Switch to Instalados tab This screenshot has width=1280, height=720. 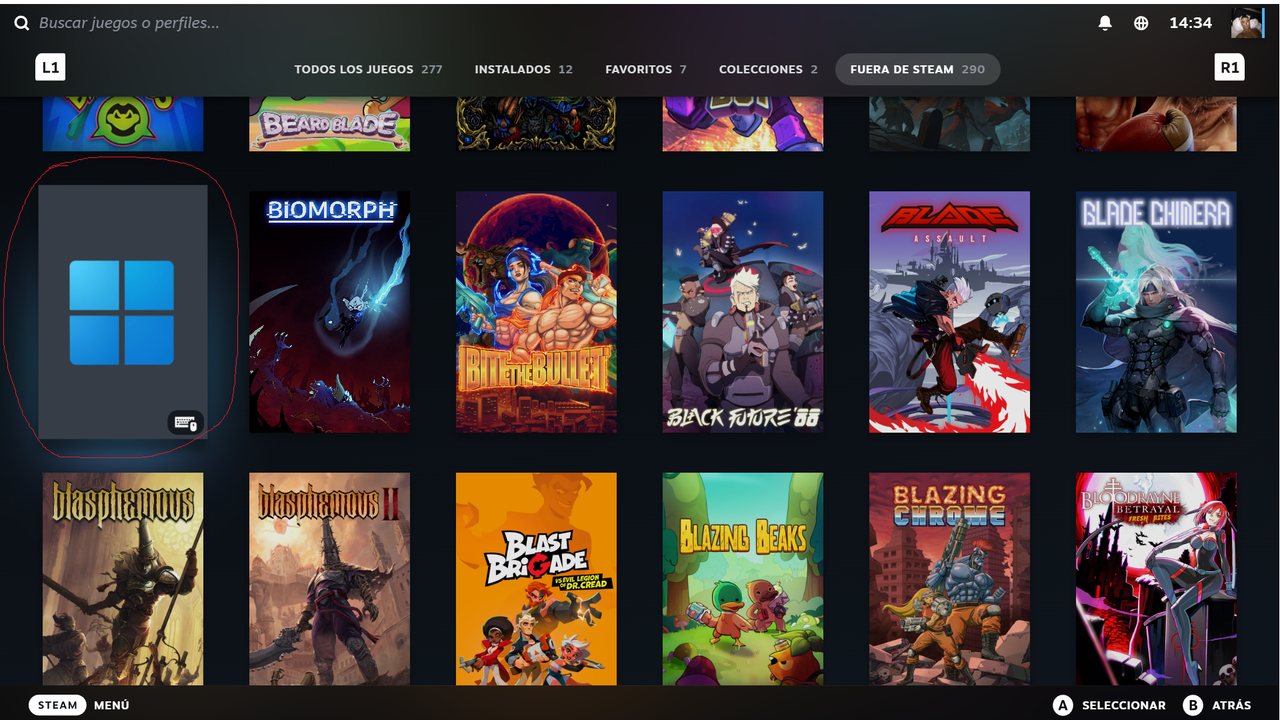[523, 69]
